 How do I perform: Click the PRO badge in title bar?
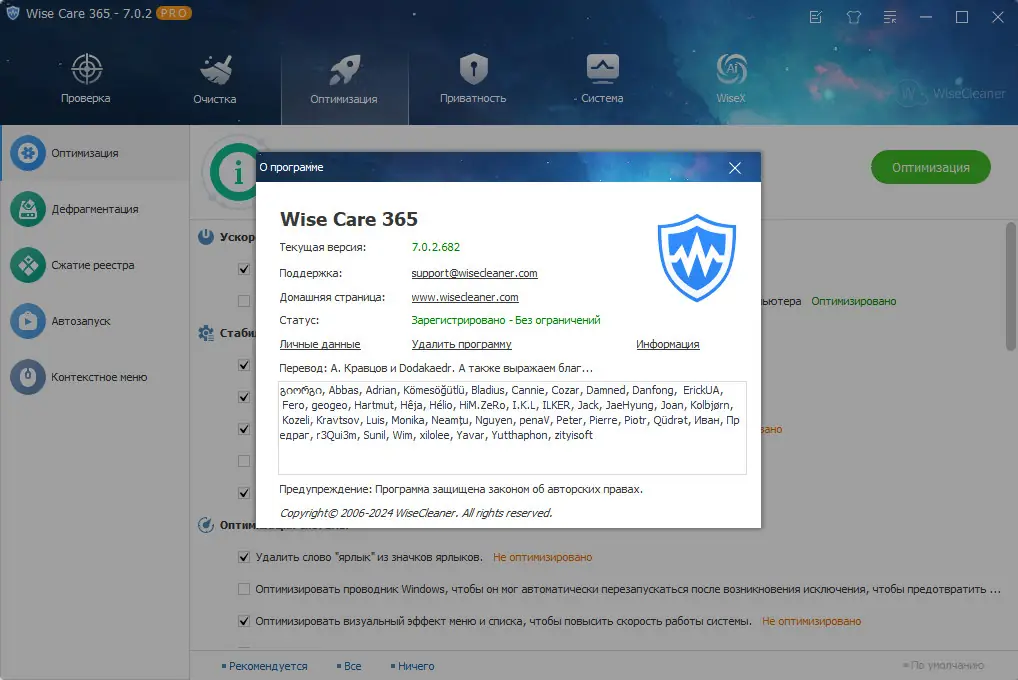(173, 13)
